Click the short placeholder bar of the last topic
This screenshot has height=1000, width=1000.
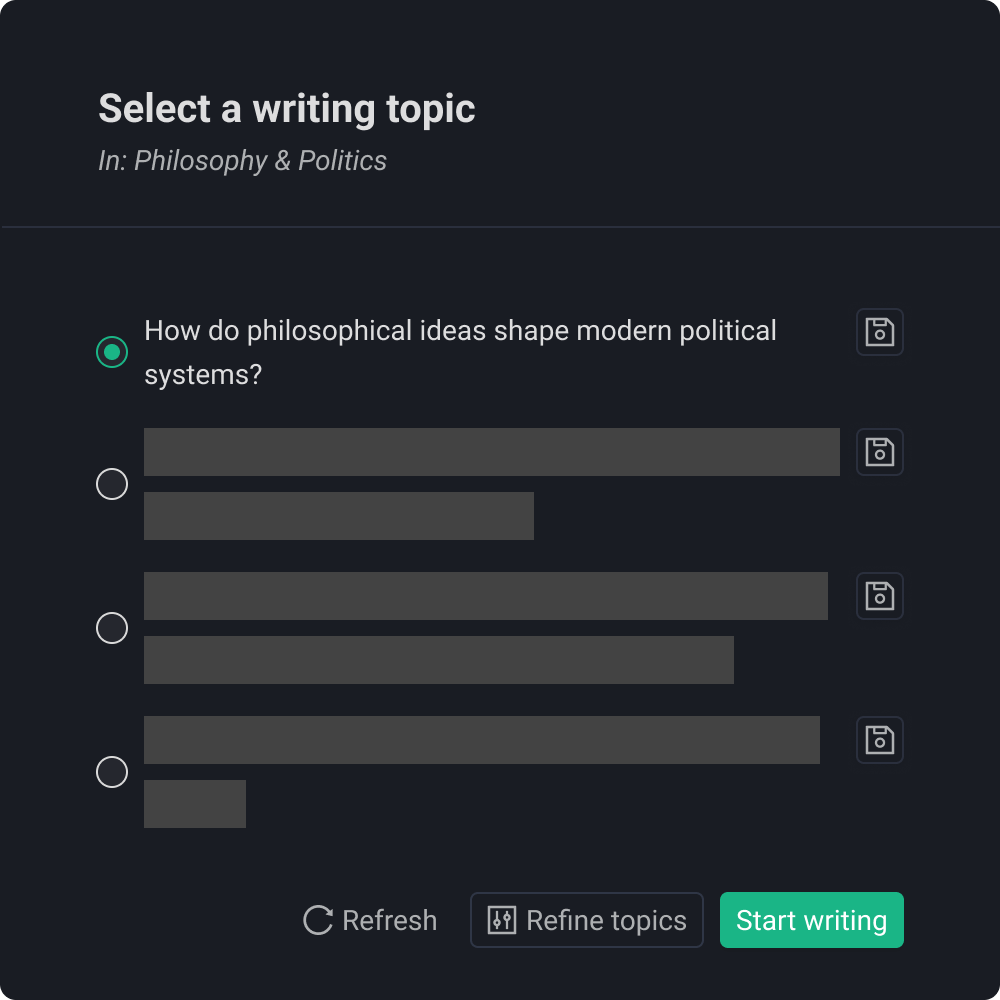click(195, 804)
